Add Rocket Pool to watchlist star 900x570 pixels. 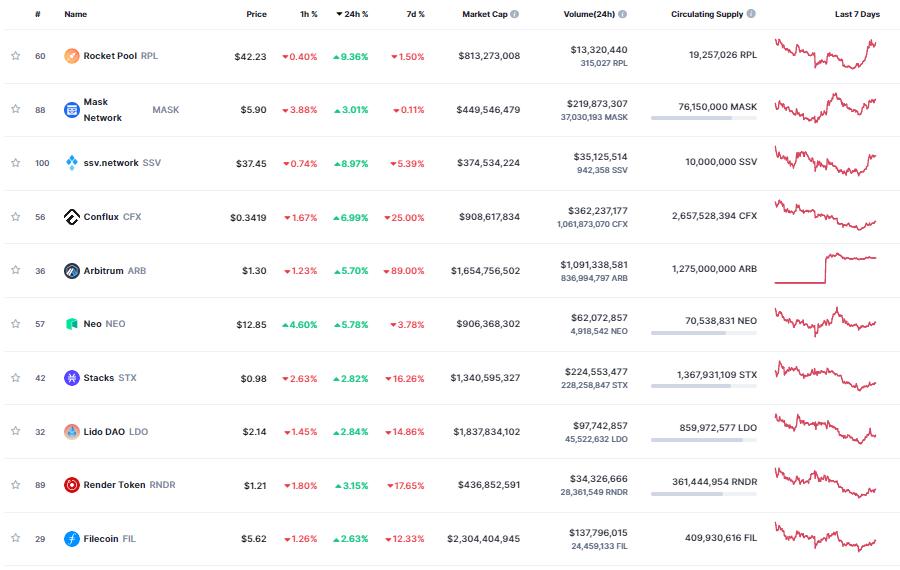tap(15, 56)
